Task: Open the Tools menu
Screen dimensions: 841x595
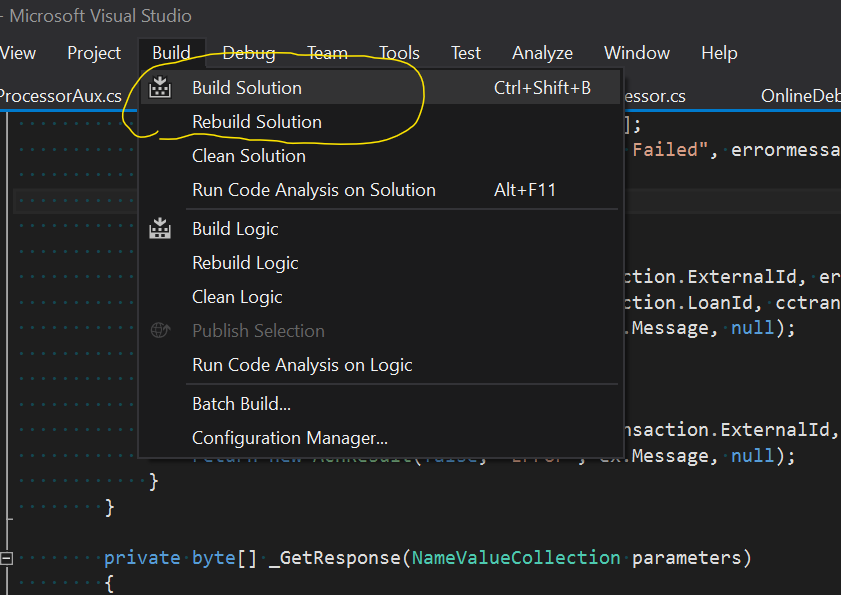Action: pyautogui.click(x=399, y=53)
